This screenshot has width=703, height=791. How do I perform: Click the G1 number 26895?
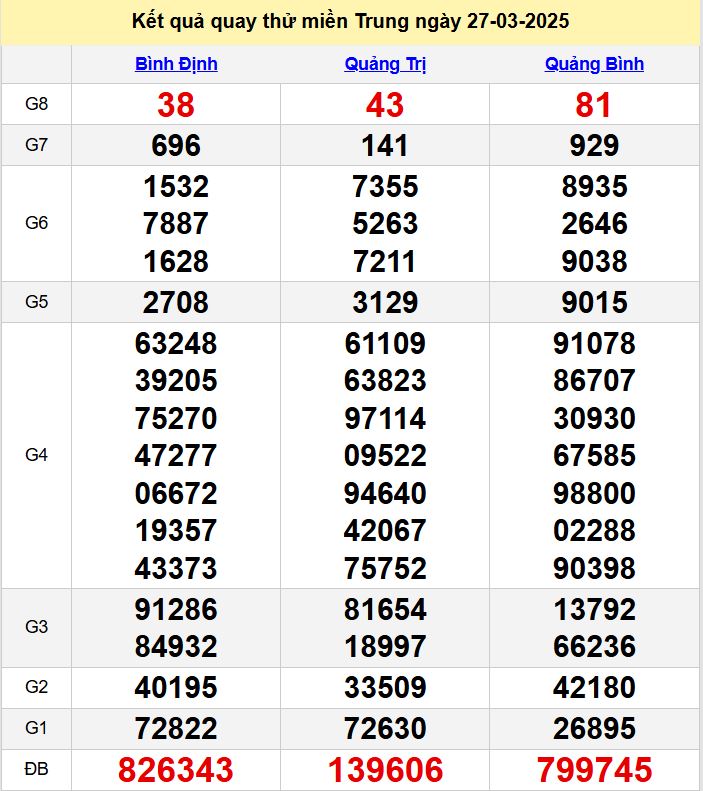(x=595, y=728)
